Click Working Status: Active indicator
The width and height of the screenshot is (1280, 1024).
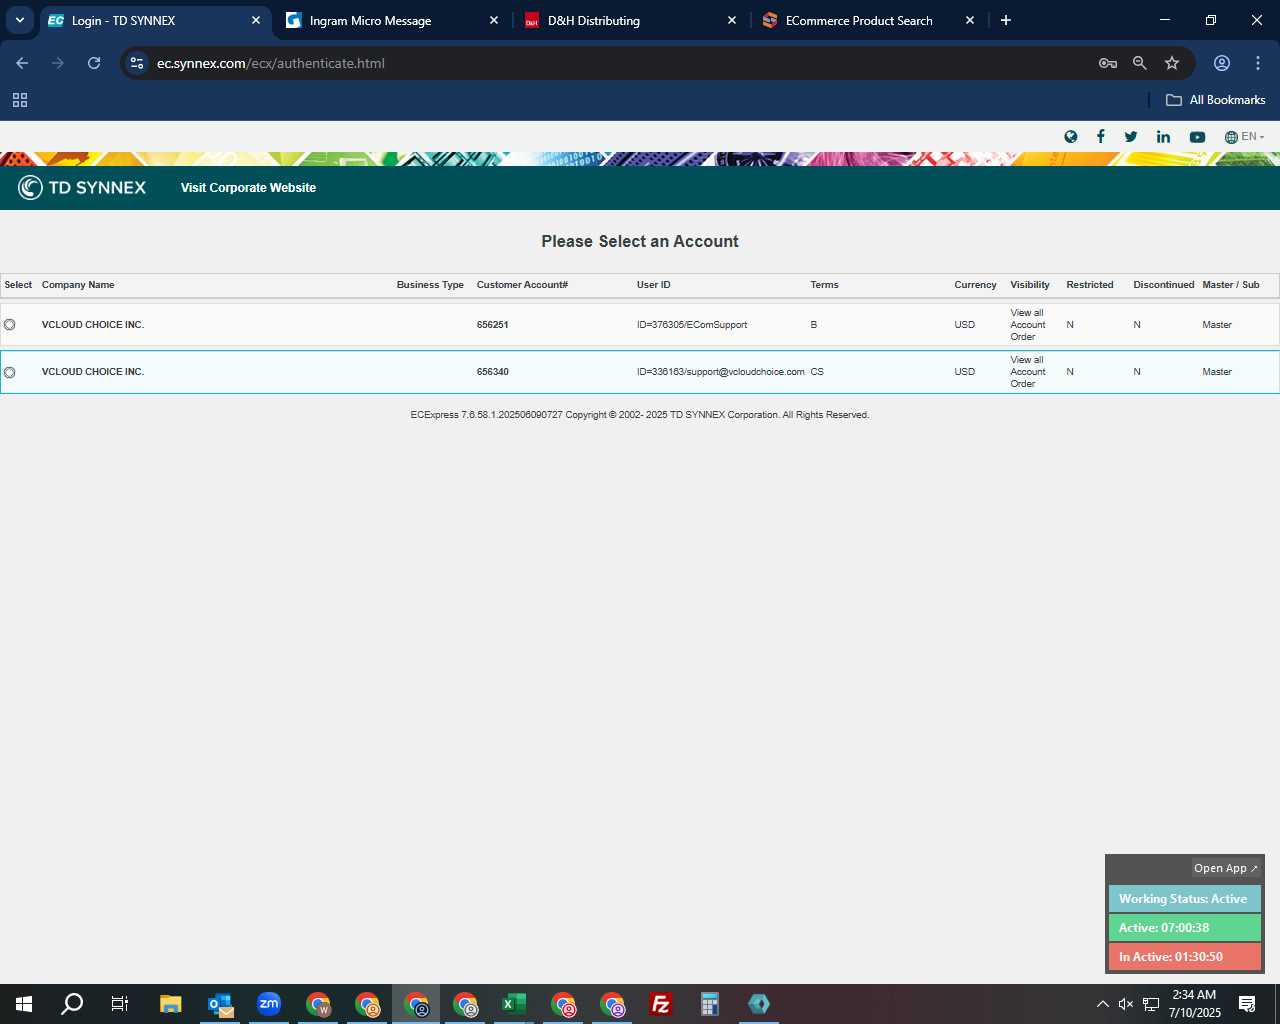(x=1184, y=899)
